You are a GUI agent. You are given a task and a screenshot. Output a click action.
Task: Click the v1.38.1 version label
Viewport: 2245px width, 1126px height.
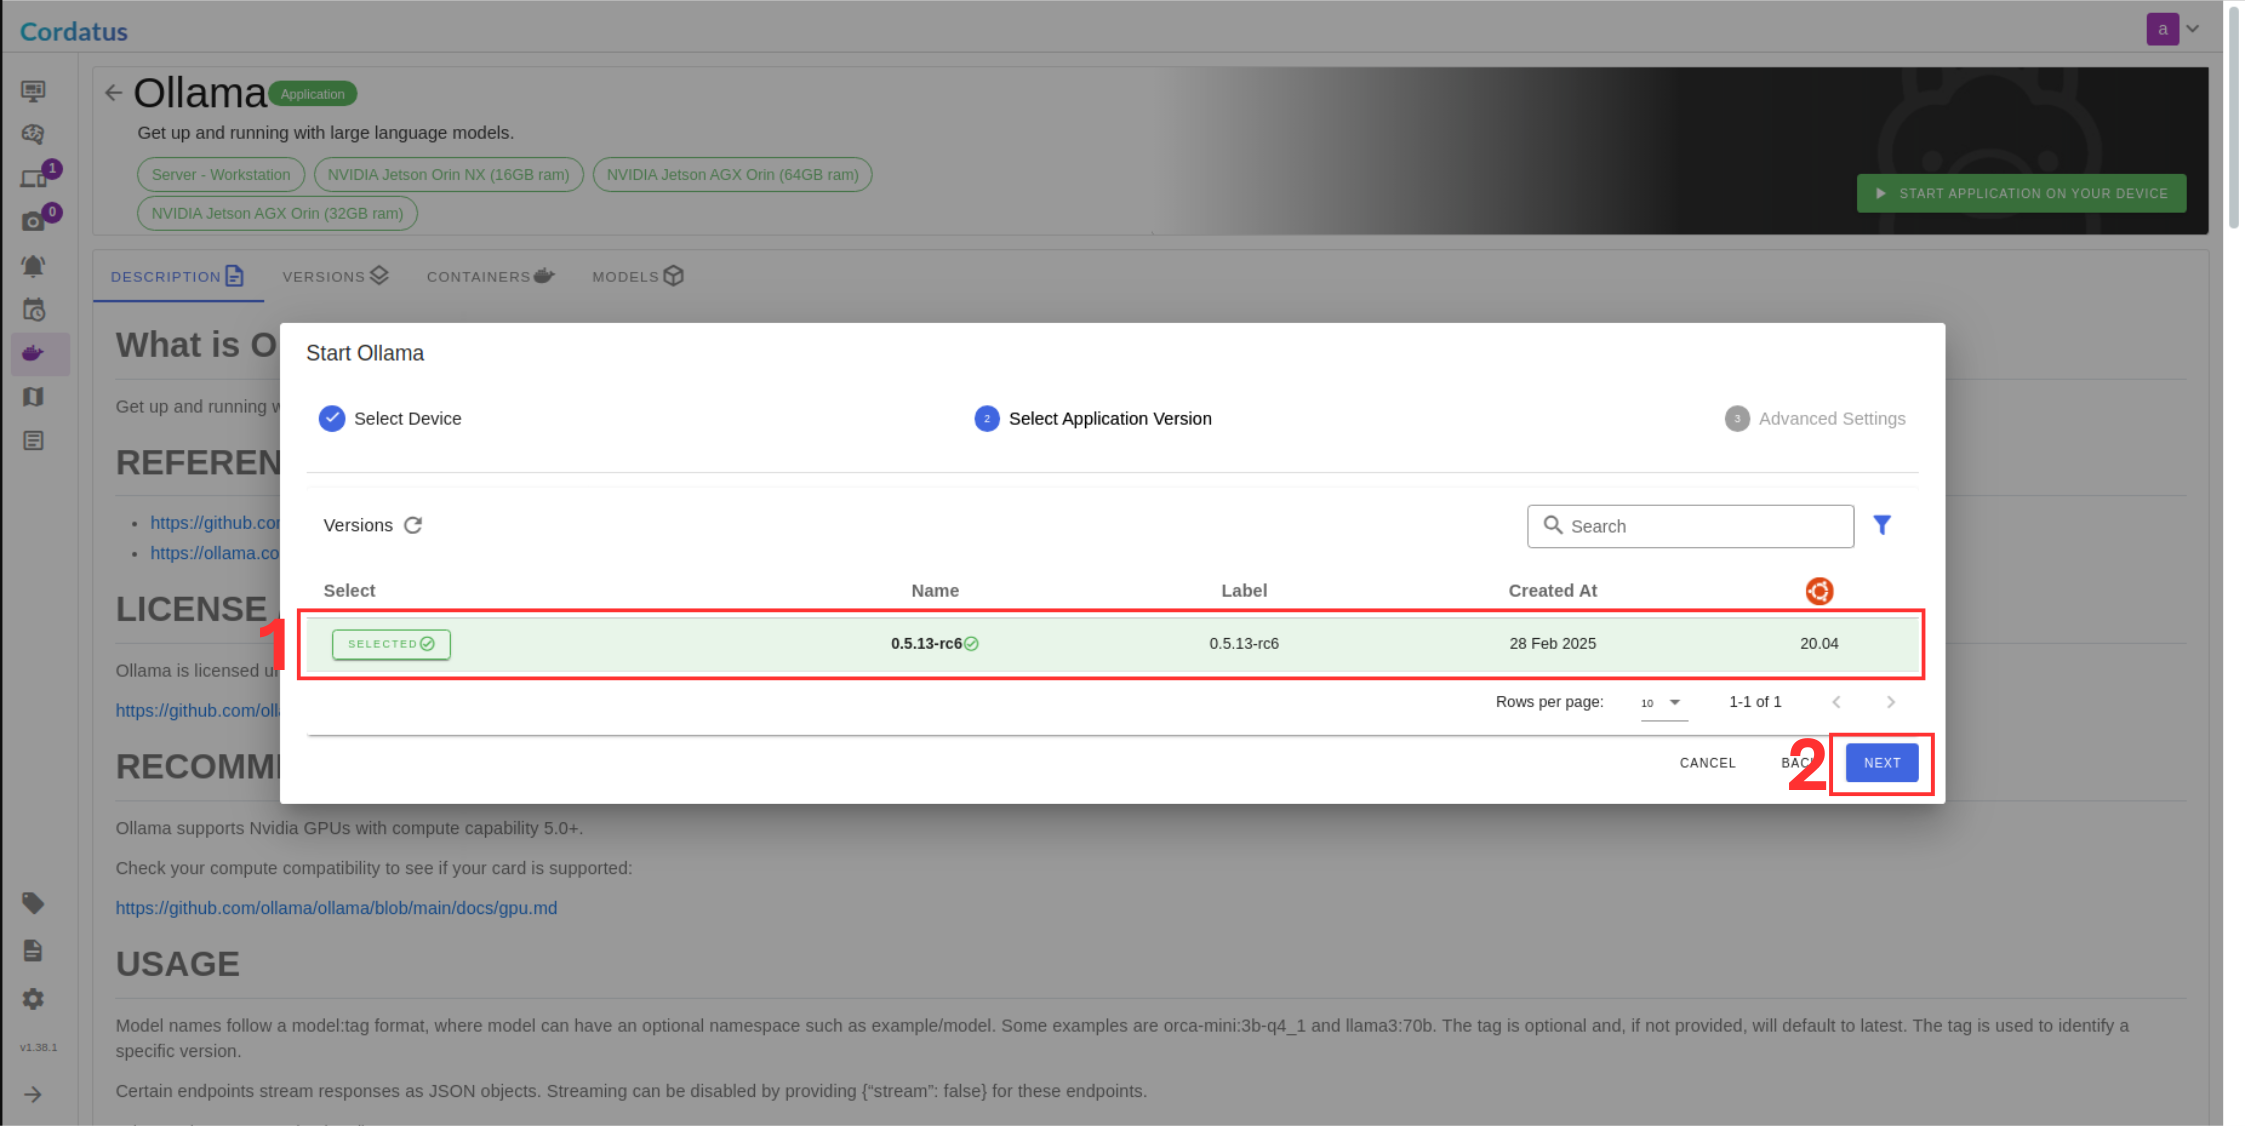click(38, 1047)
